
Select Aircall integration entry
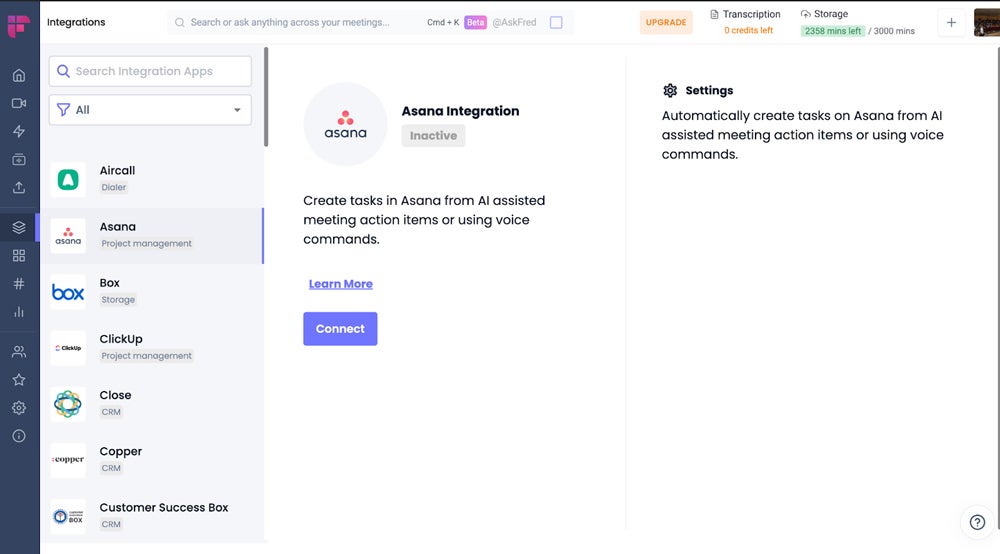[152, 179]
